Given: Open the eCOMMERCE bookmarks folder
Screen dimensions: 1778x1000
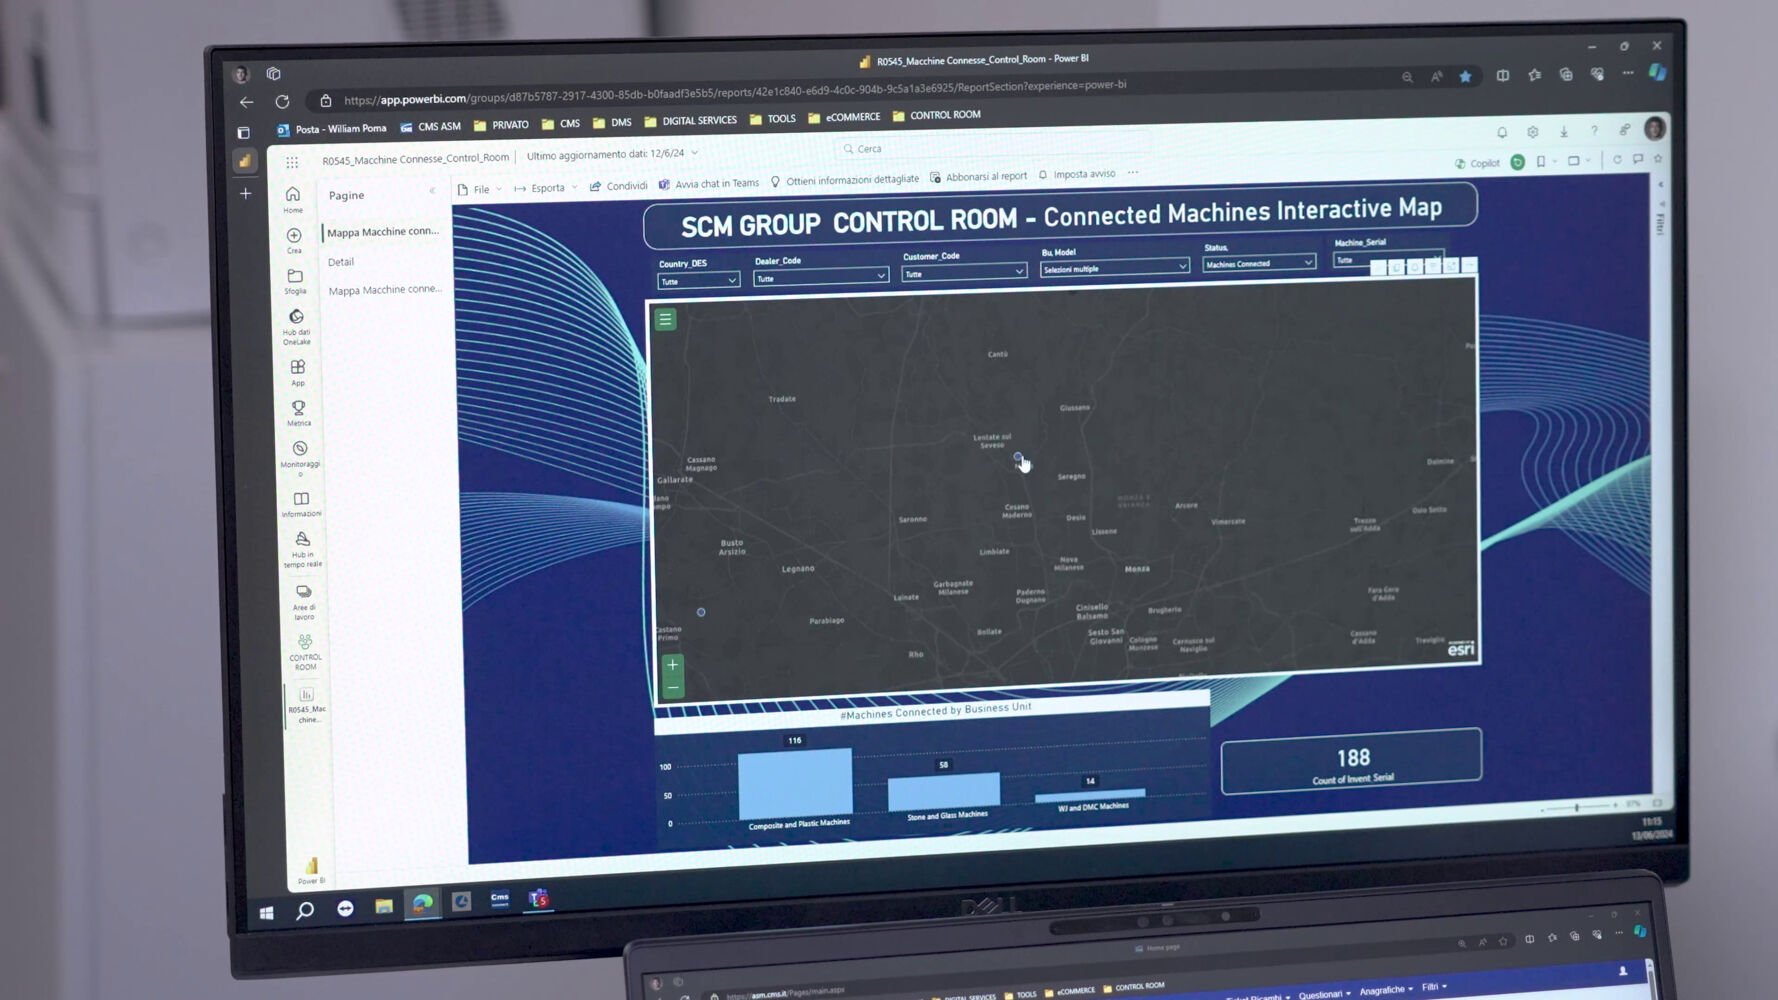Looking at the screenshot, I should coord(844,117).
